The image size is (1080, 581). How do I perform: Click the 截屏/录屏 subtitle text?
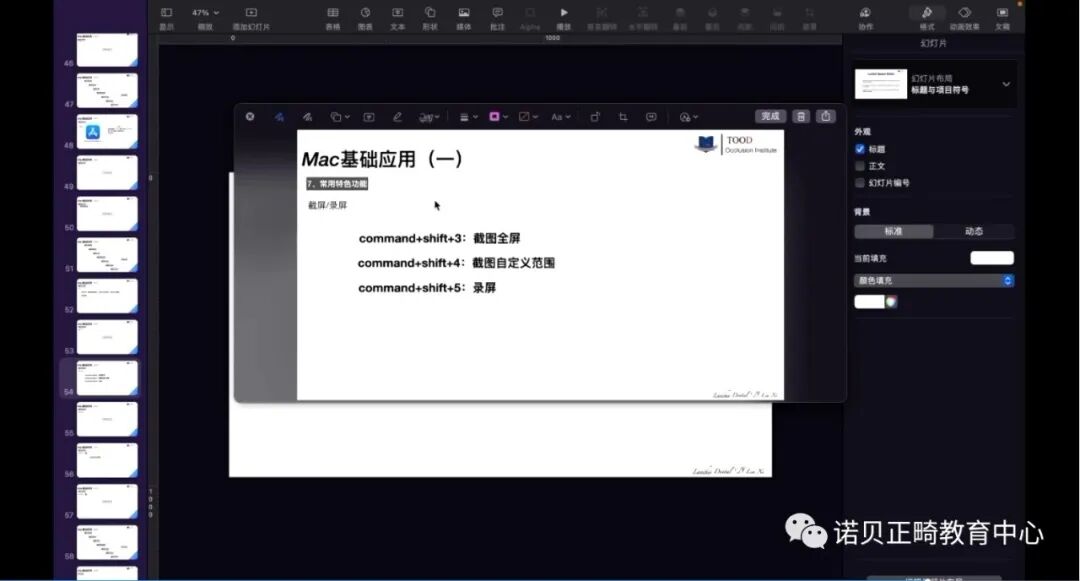[327, 205]
